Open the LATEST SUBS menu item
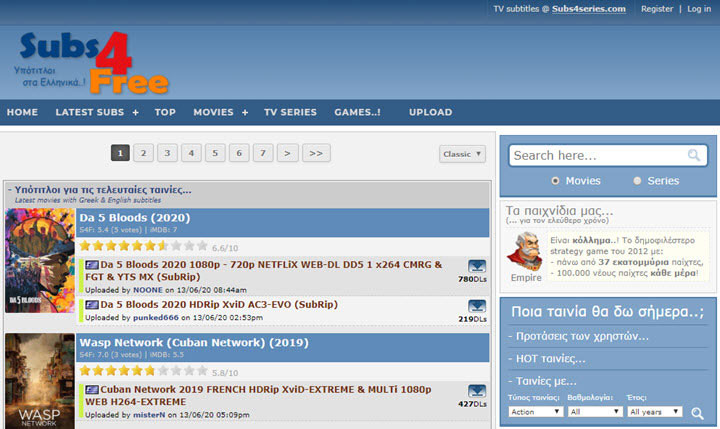 click(90, 112)
